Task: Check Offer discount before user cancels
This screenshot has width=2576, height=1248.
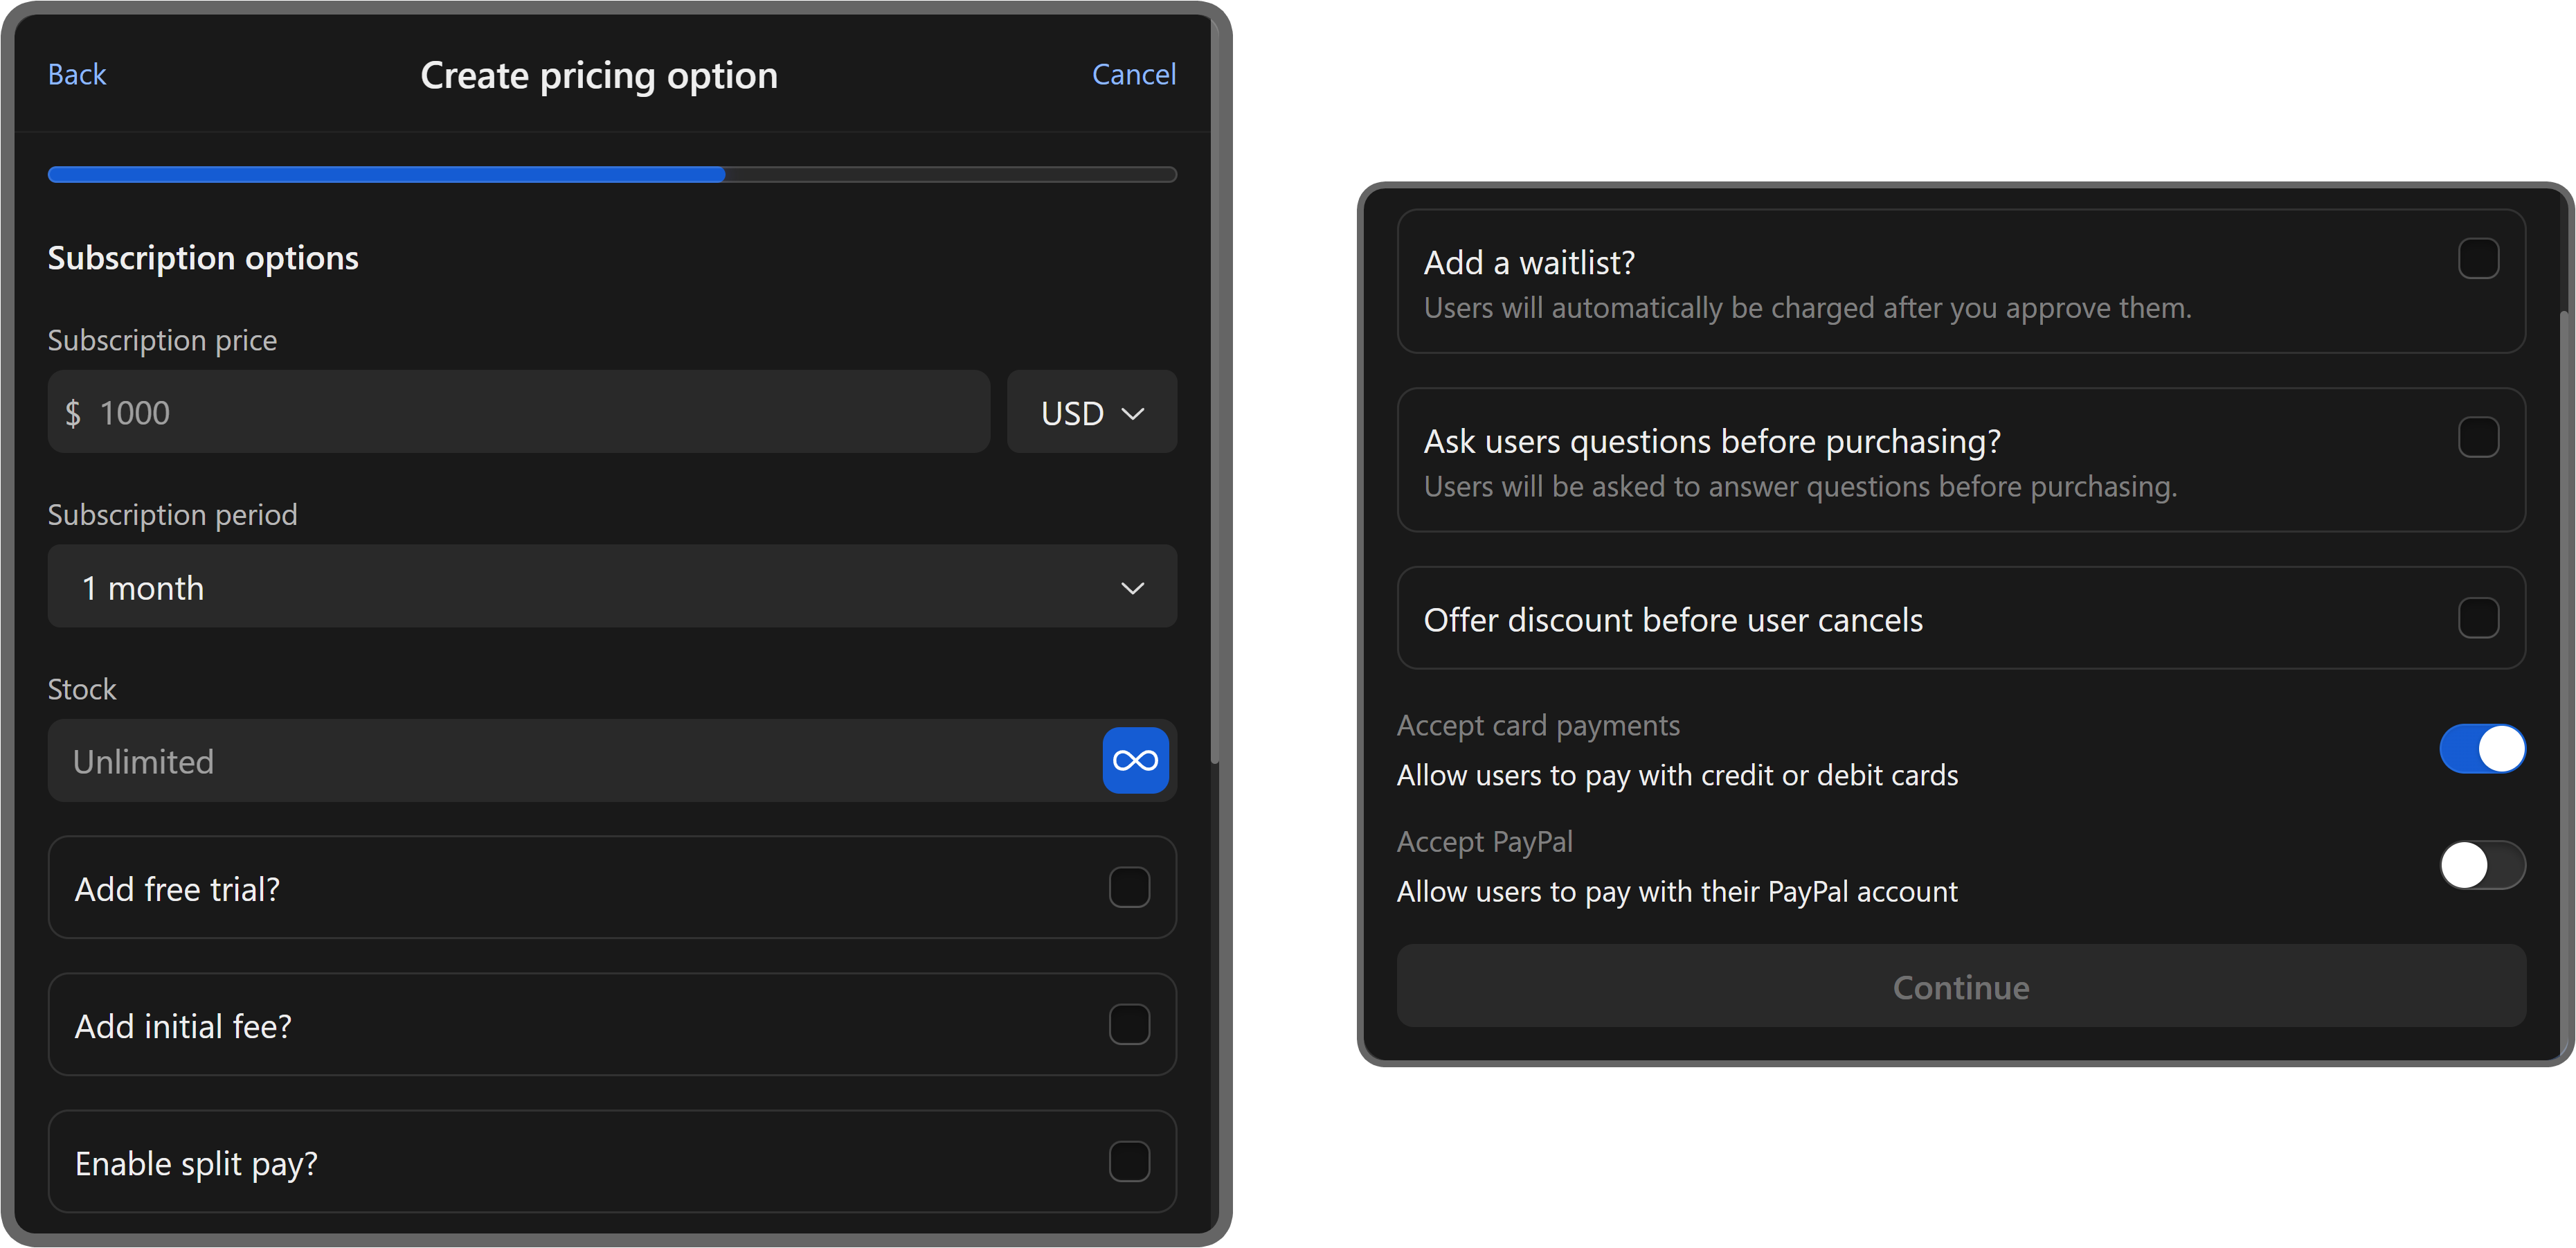Action: (2478, 618)
